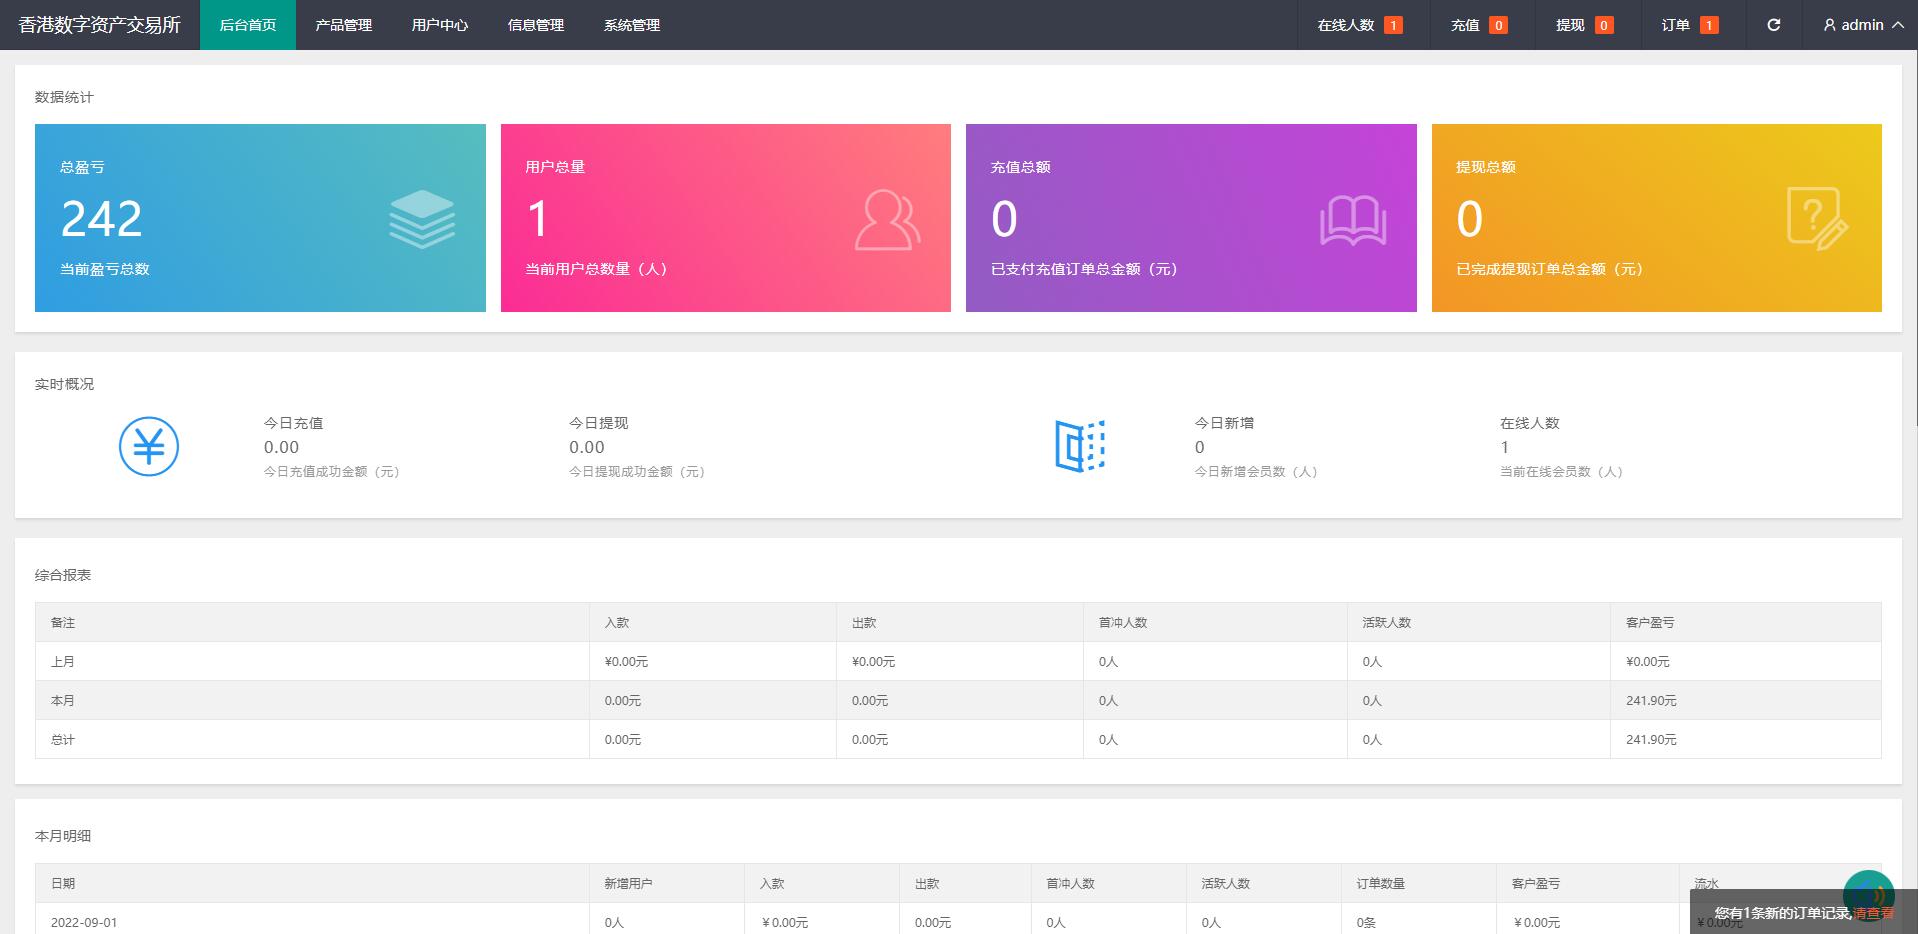
Task: Open the 系统管理 menu
Action: 631,25
